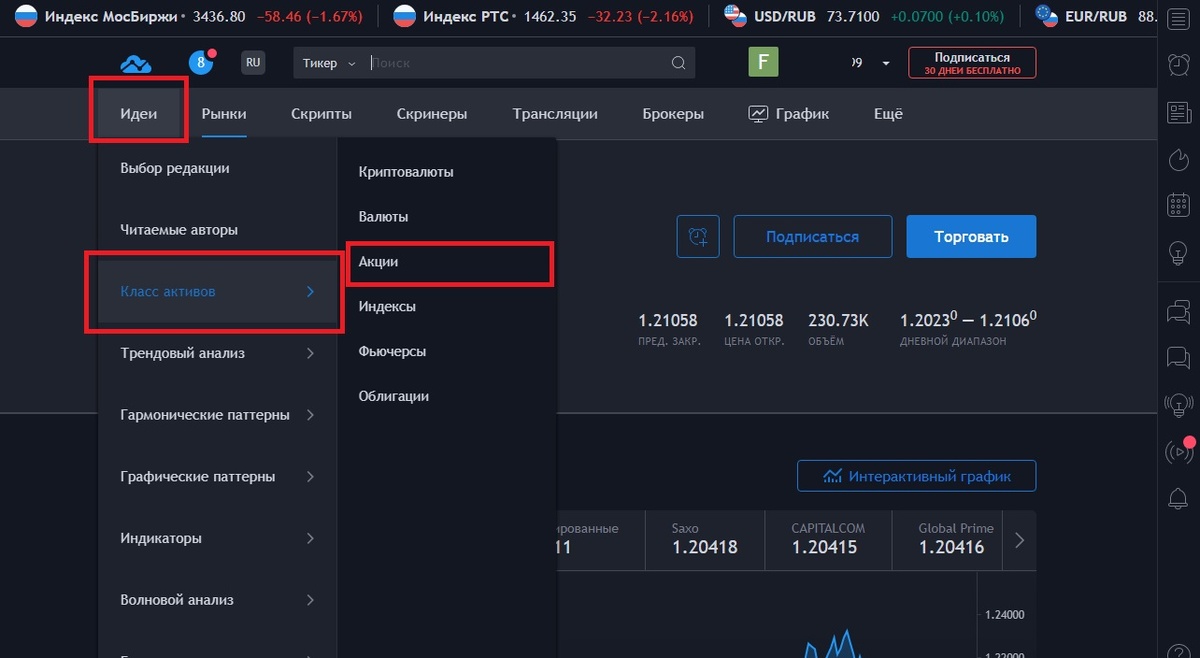The height and width of the screenshot is (658, 1200).
Task: Expand Графические паттерны submenu arrow
Action: click(x=310, y=477)
